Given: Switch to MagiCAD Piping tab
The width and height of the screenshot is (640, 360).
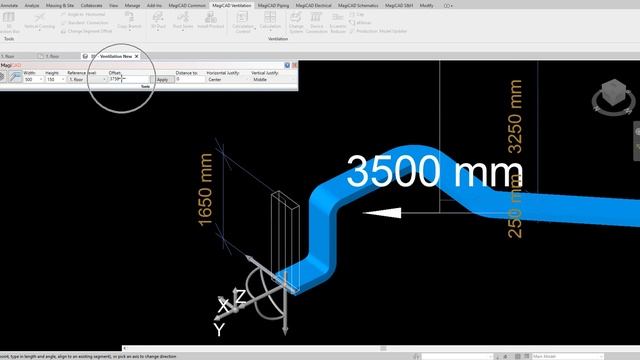Looking at the screenshot, I should pos(273,6).
